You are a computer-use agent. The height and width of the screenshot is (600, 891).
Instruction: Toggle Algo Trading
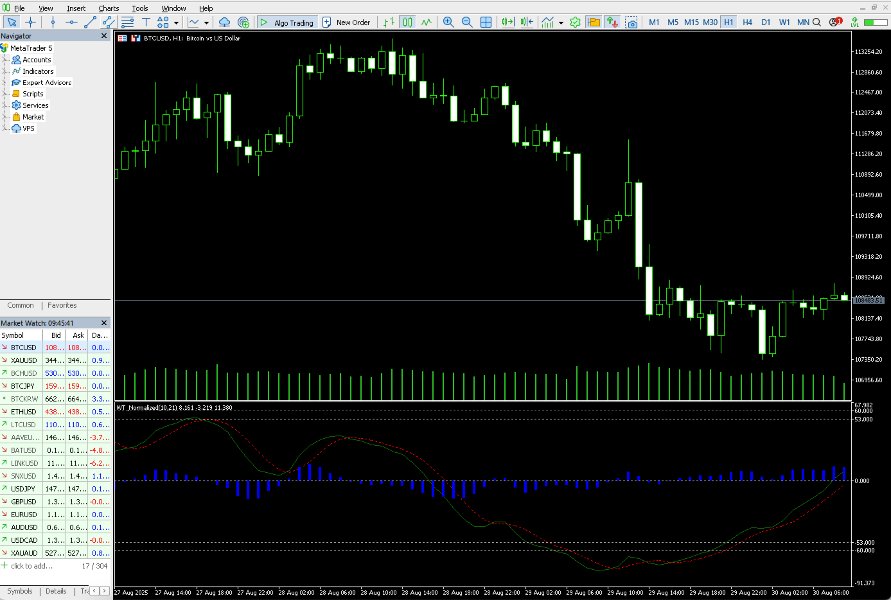pyautogui.click(x=287, y=22)
